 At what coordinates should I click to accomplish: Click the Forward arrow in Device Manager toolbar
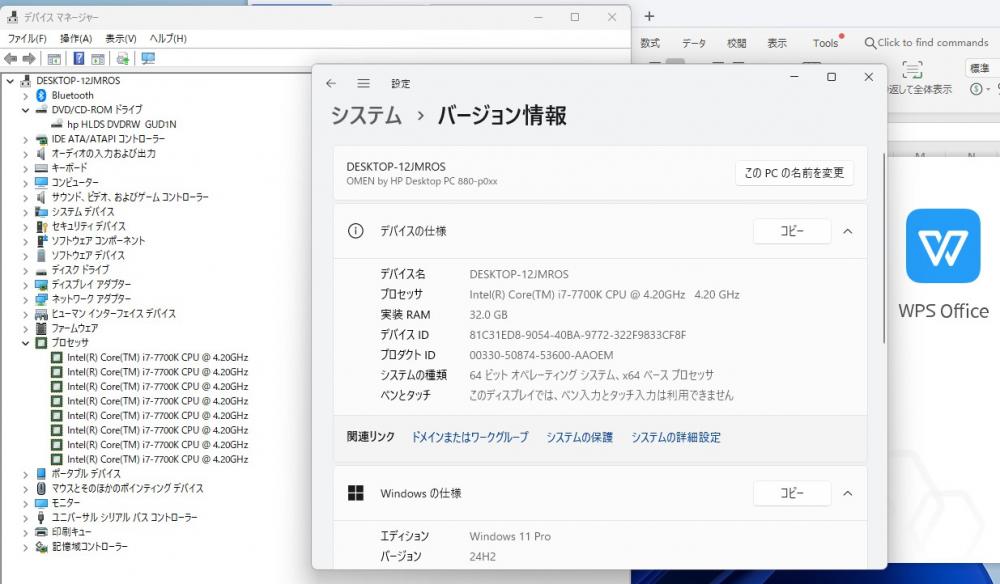click(x=29, y=59)
